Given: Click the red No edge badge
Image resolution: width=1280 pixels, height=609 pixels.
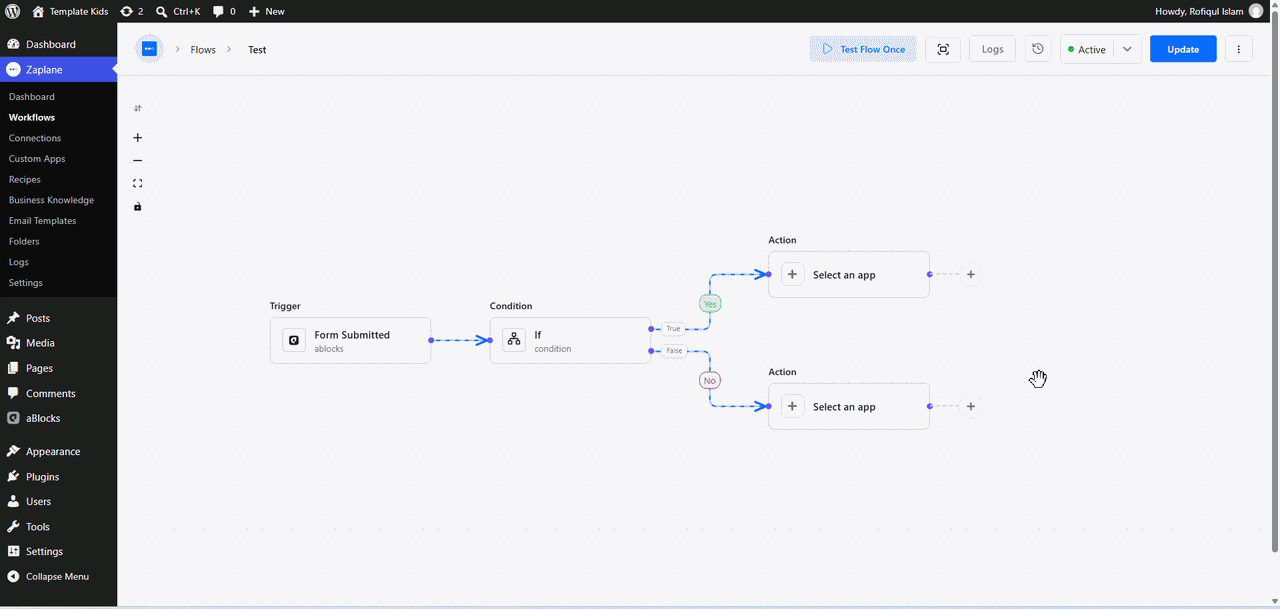Looking at the screenshot, I should (x=710, y=380).
